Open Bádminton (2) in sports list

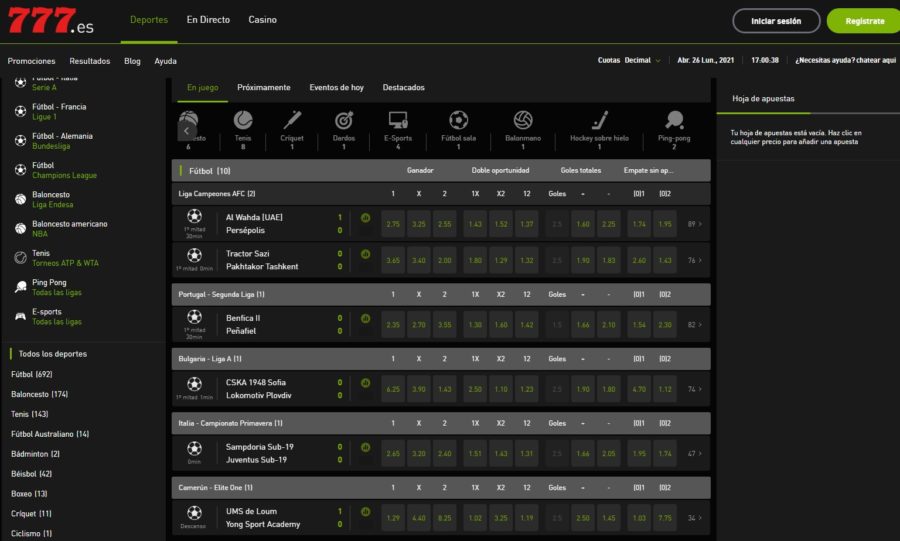click(x=35, y=454)
